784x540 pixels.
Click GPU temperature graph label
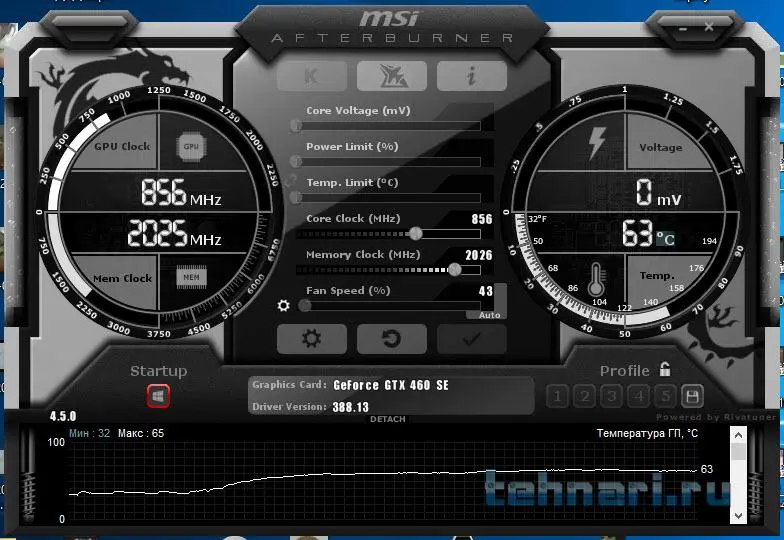[x=647, y=433]
